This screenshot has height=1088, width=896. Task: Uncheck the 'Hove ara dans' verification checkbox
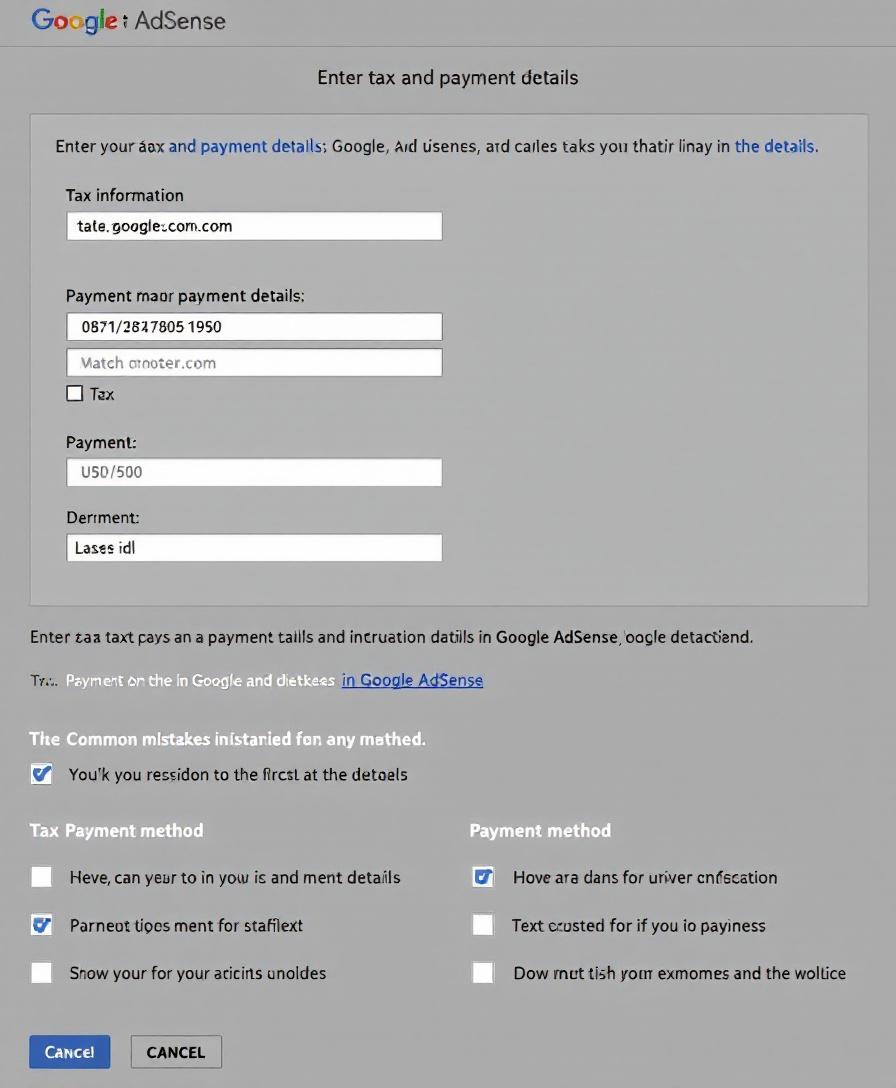pyautogui.click(x=482, y=876)
